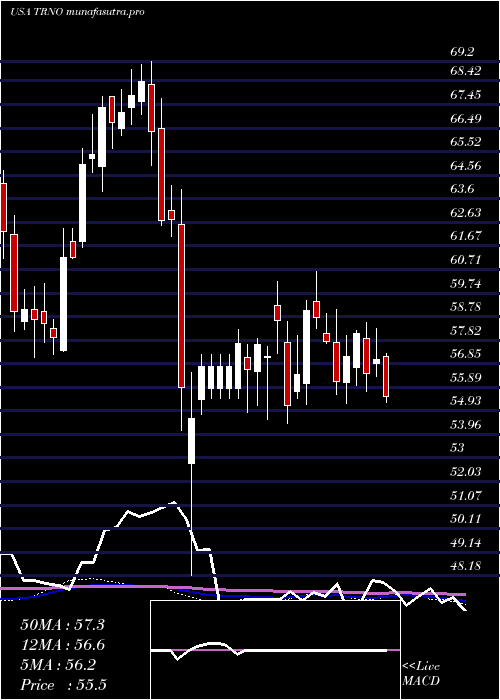This screenshot has width=500, height=700.
Task: Click the last red candle on the right
Action: (386, 376)
